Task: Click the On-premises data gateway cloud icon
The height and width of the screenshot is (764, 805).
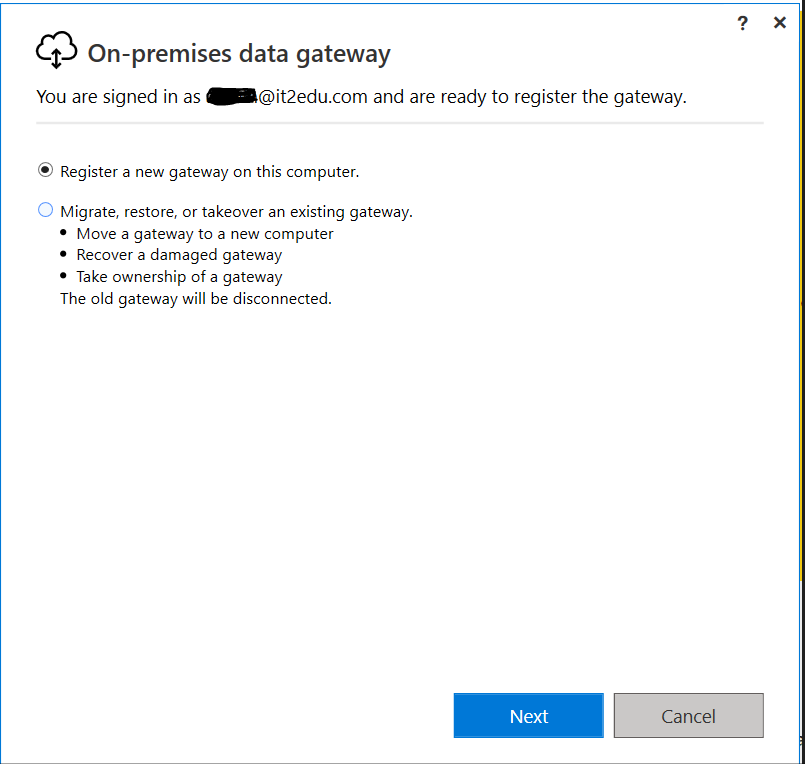Action: coord(56,50)
